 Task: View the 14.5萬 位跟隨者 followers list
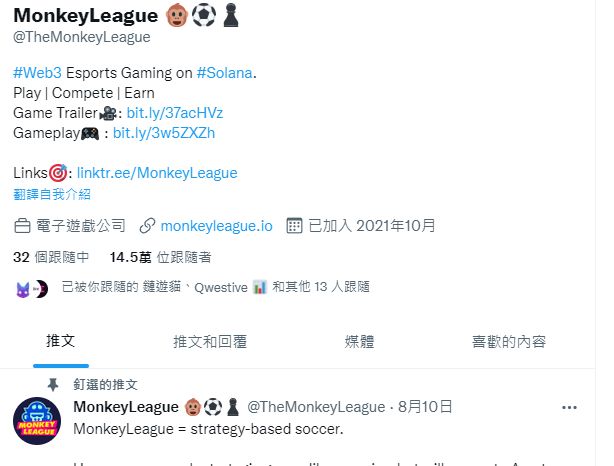pyautogui.click(x=161, y=257)
